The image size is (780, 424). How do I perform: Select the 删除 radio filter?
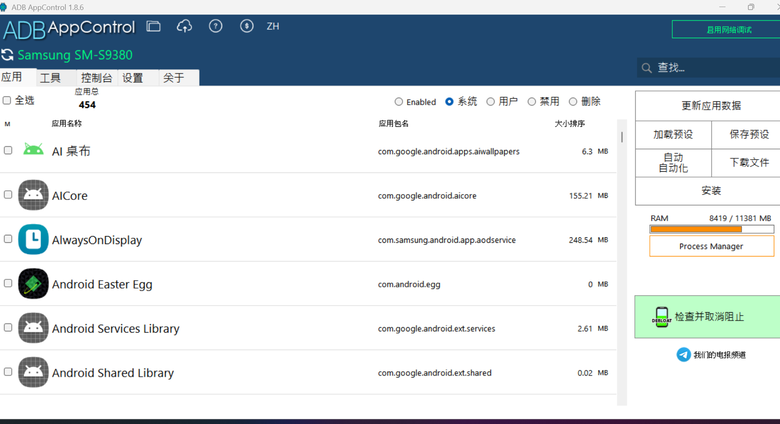click(573, 102)
